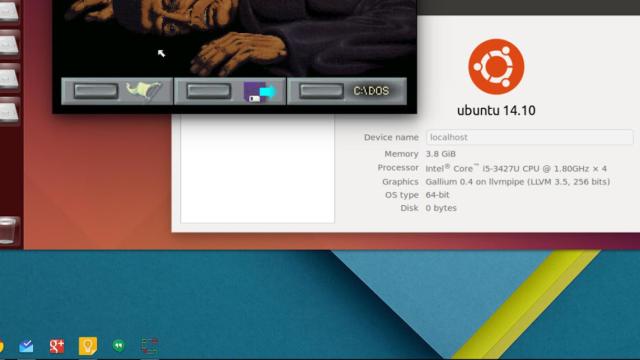Screen dimensions: 640x360
Task: Open Google Keep from the shelf
Action: [88, 346]
